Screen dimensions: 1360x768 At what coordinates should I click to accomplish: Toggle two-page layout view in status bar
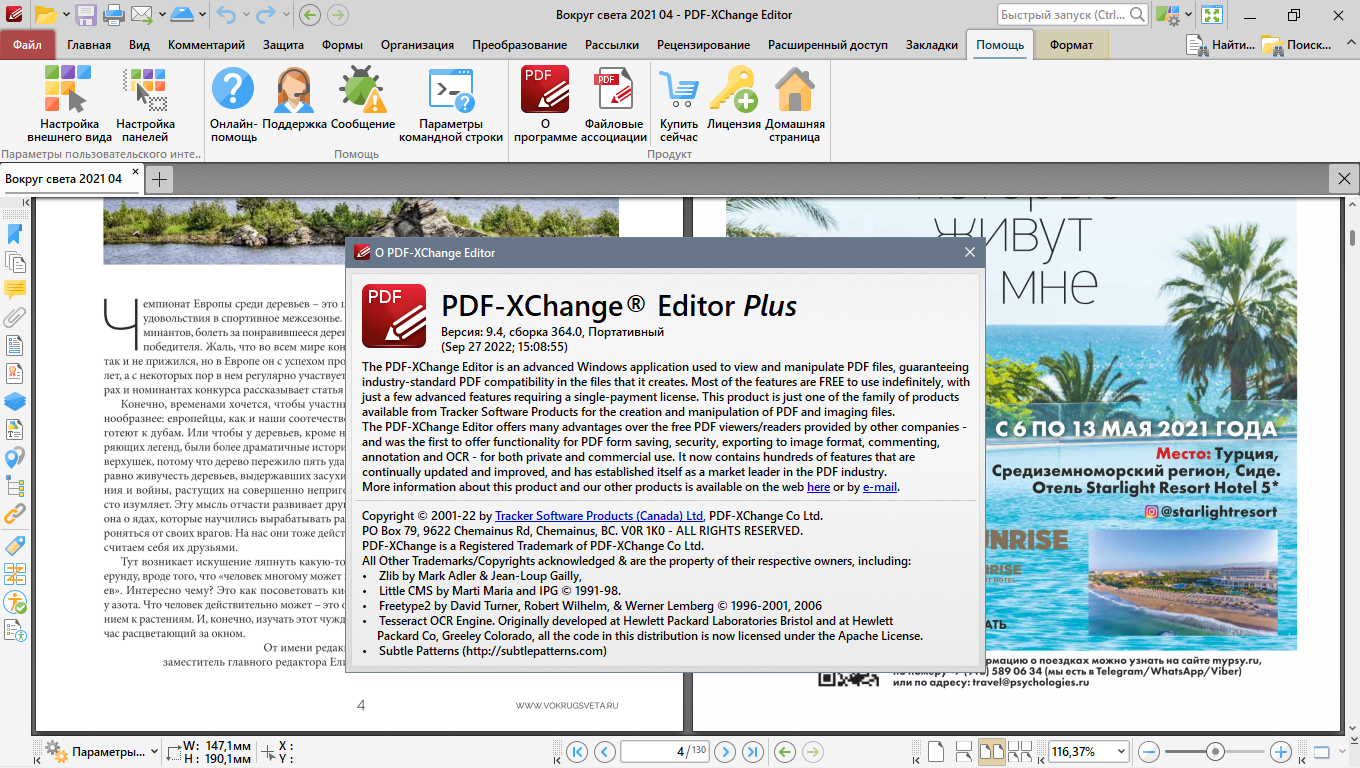pyautogui.click(x=991, y=751)
